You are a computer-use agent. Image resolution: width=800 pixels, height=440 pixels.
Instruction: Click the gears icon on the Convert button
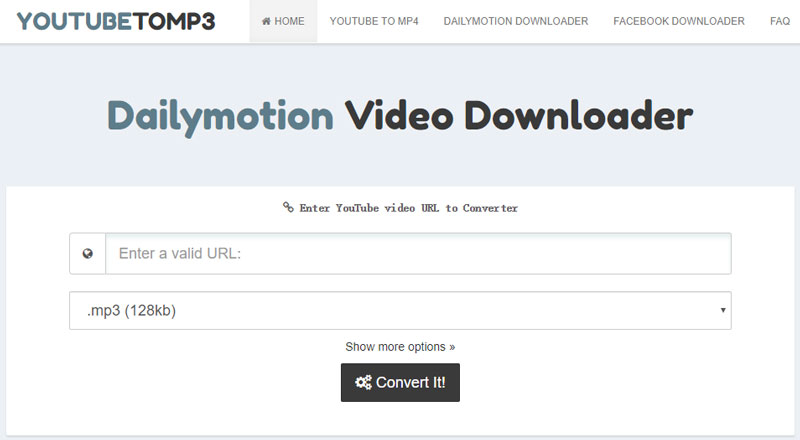(x=363, y=382)
